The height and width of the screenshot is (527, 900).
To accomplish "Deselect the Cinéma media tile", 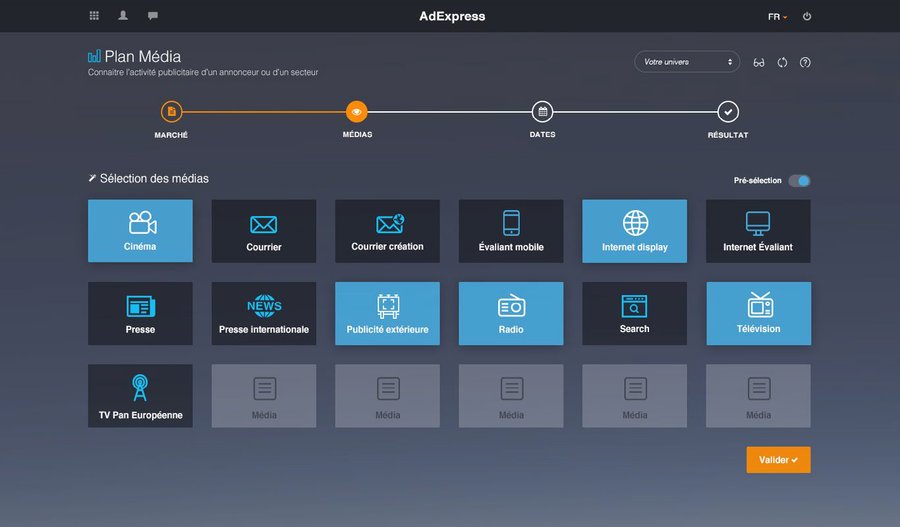I will point(140,231).
